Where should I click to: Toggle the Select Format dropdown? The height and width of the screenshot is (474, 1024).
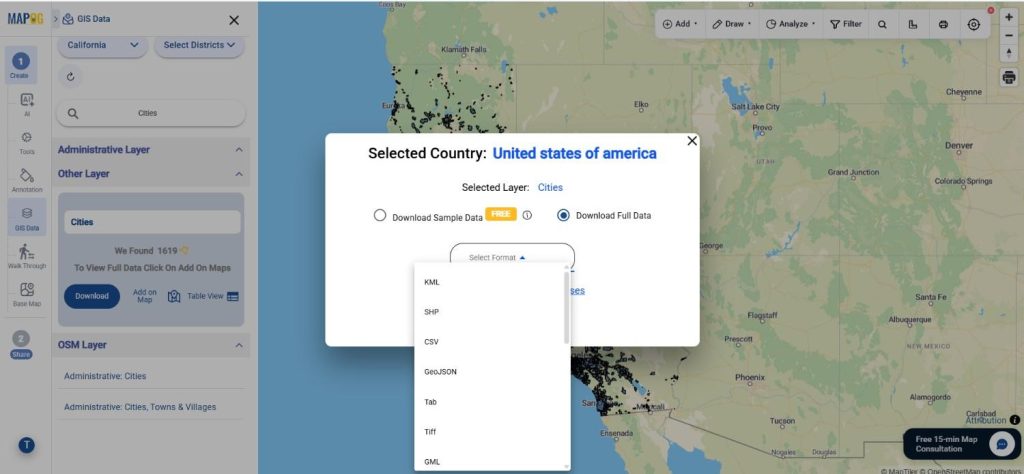[x=512, y=257]
